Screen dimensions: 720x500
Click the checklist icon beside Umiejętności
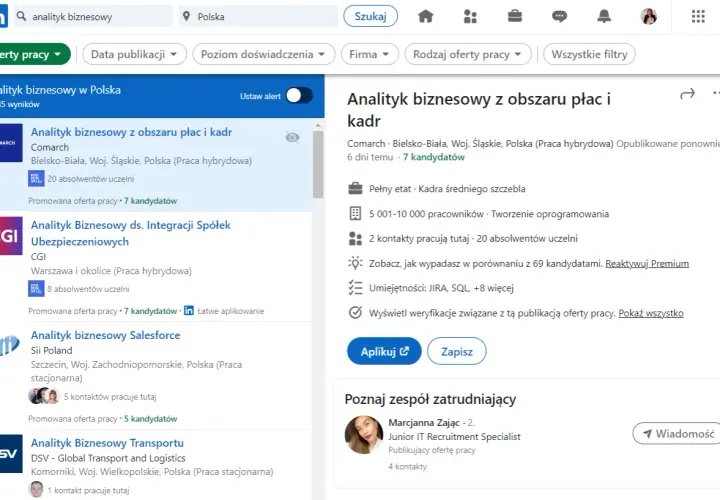tap(355, 288)
